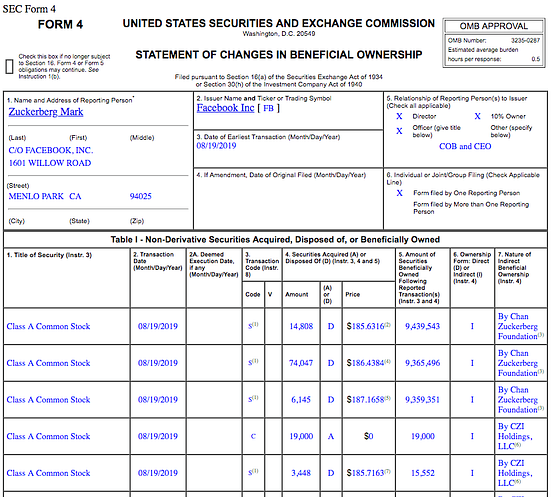This screenshot has height=497, width=552.
Task: Click the amount 3,448 cell
Action: pyautogui.click(x=301, y=473)
